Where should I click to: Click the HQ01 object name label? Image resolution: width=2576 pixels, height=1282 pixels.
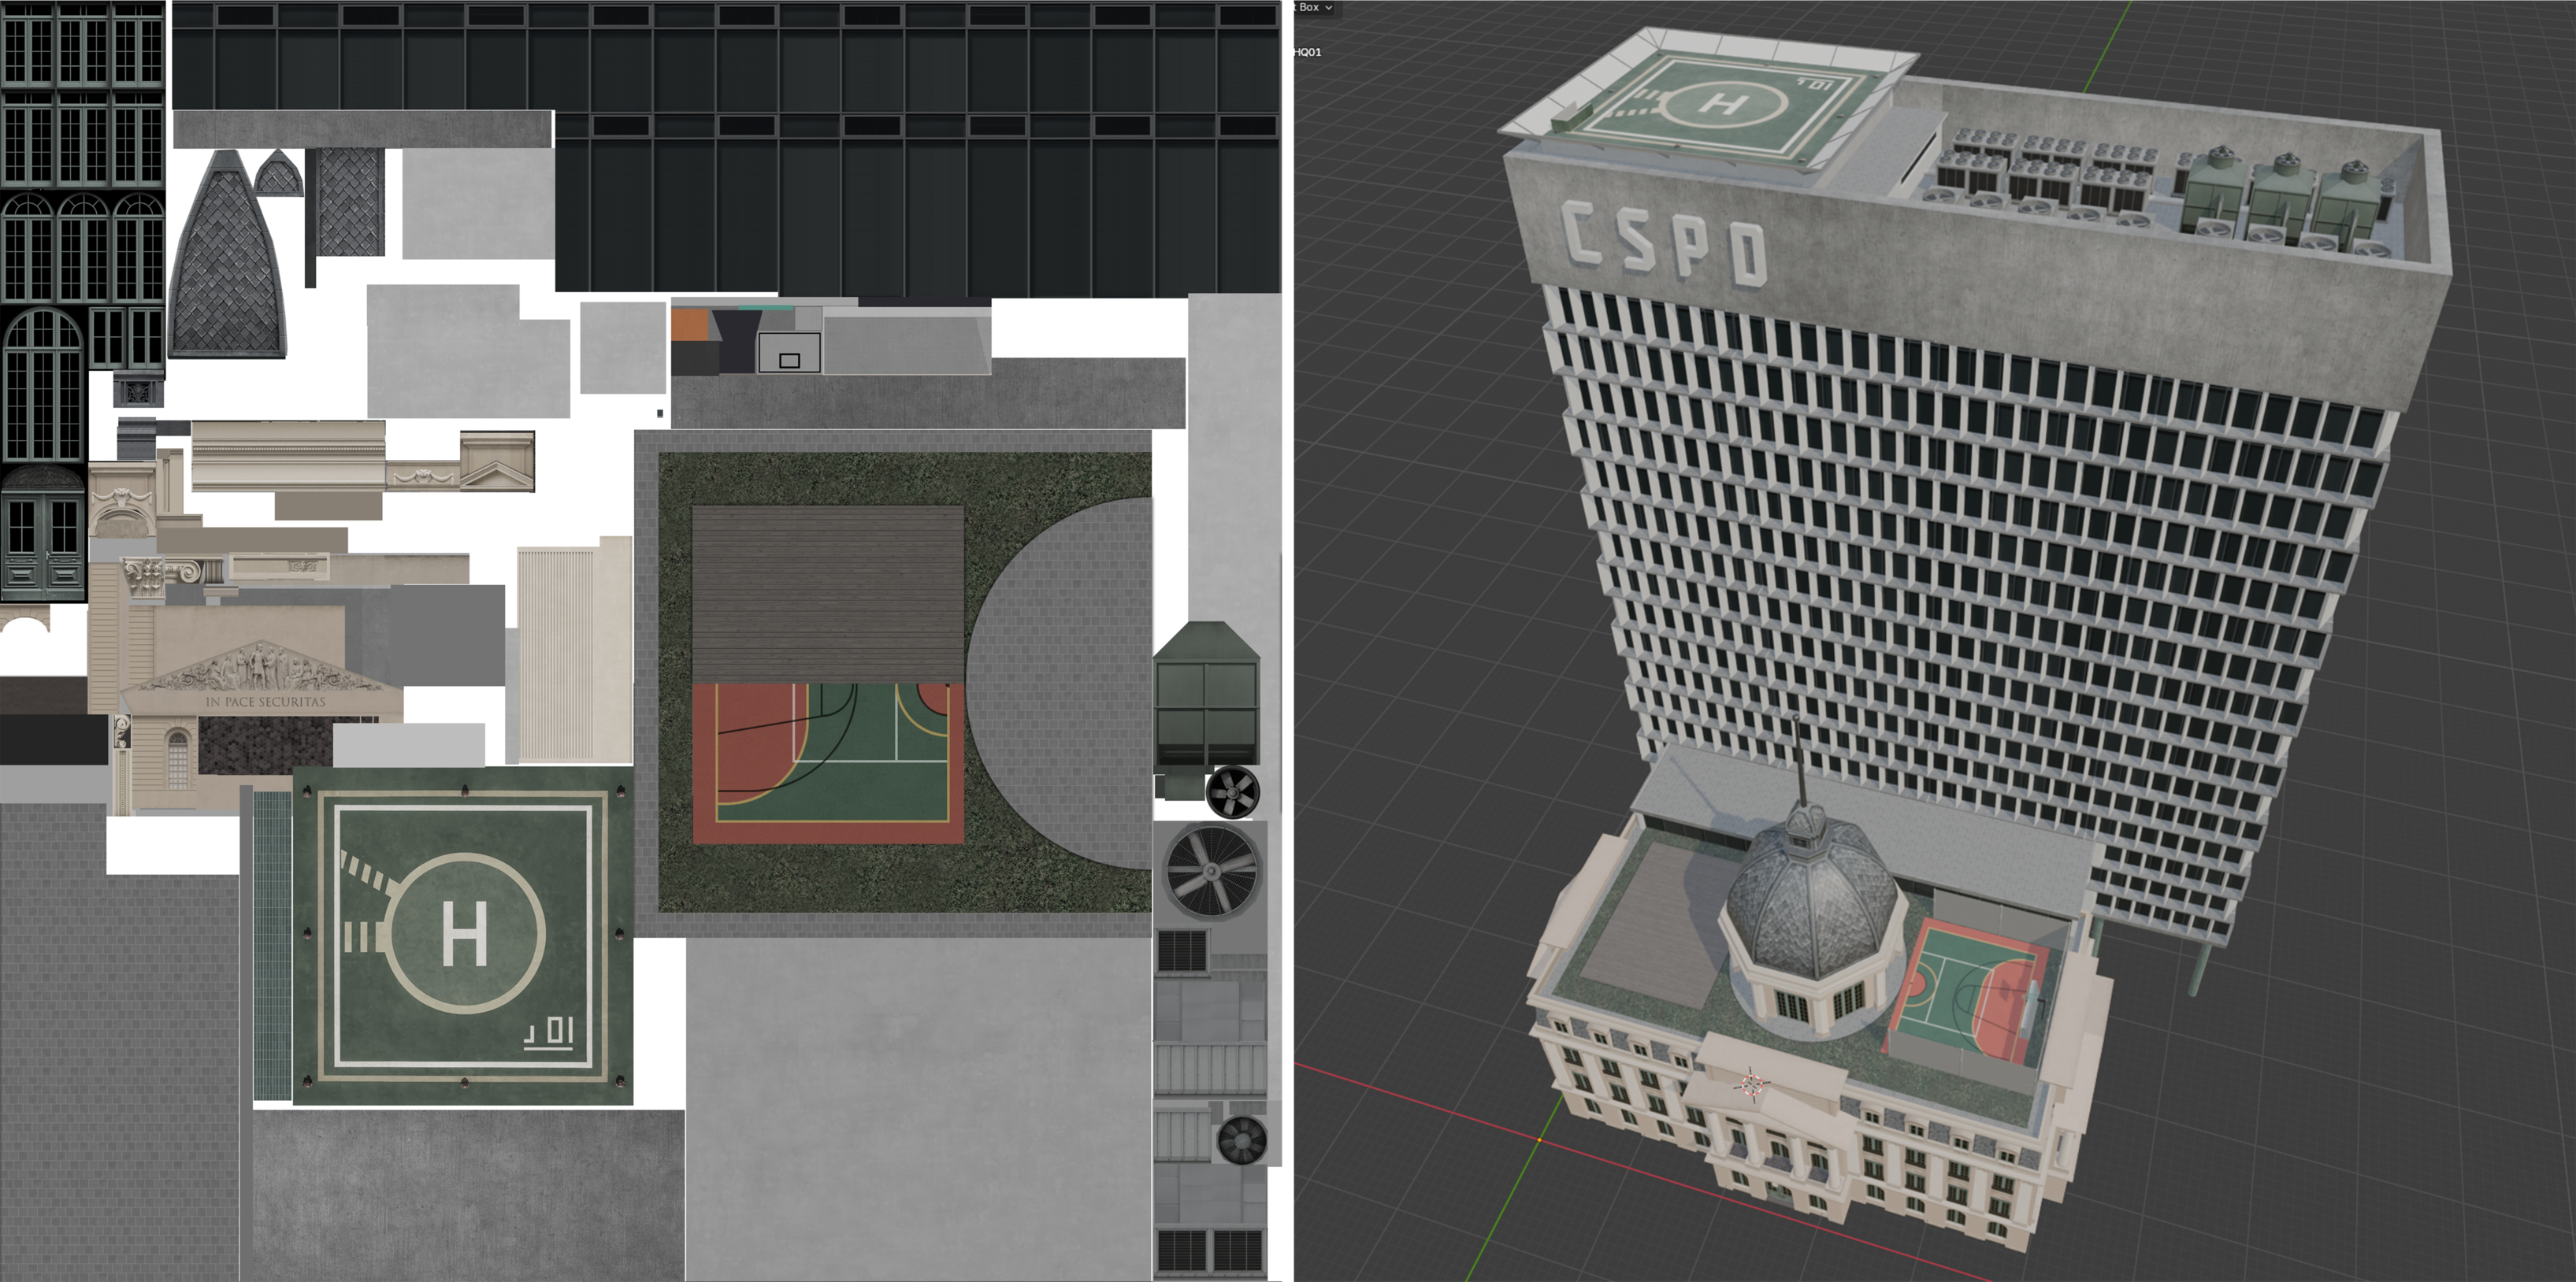(x=1306, y=52)
